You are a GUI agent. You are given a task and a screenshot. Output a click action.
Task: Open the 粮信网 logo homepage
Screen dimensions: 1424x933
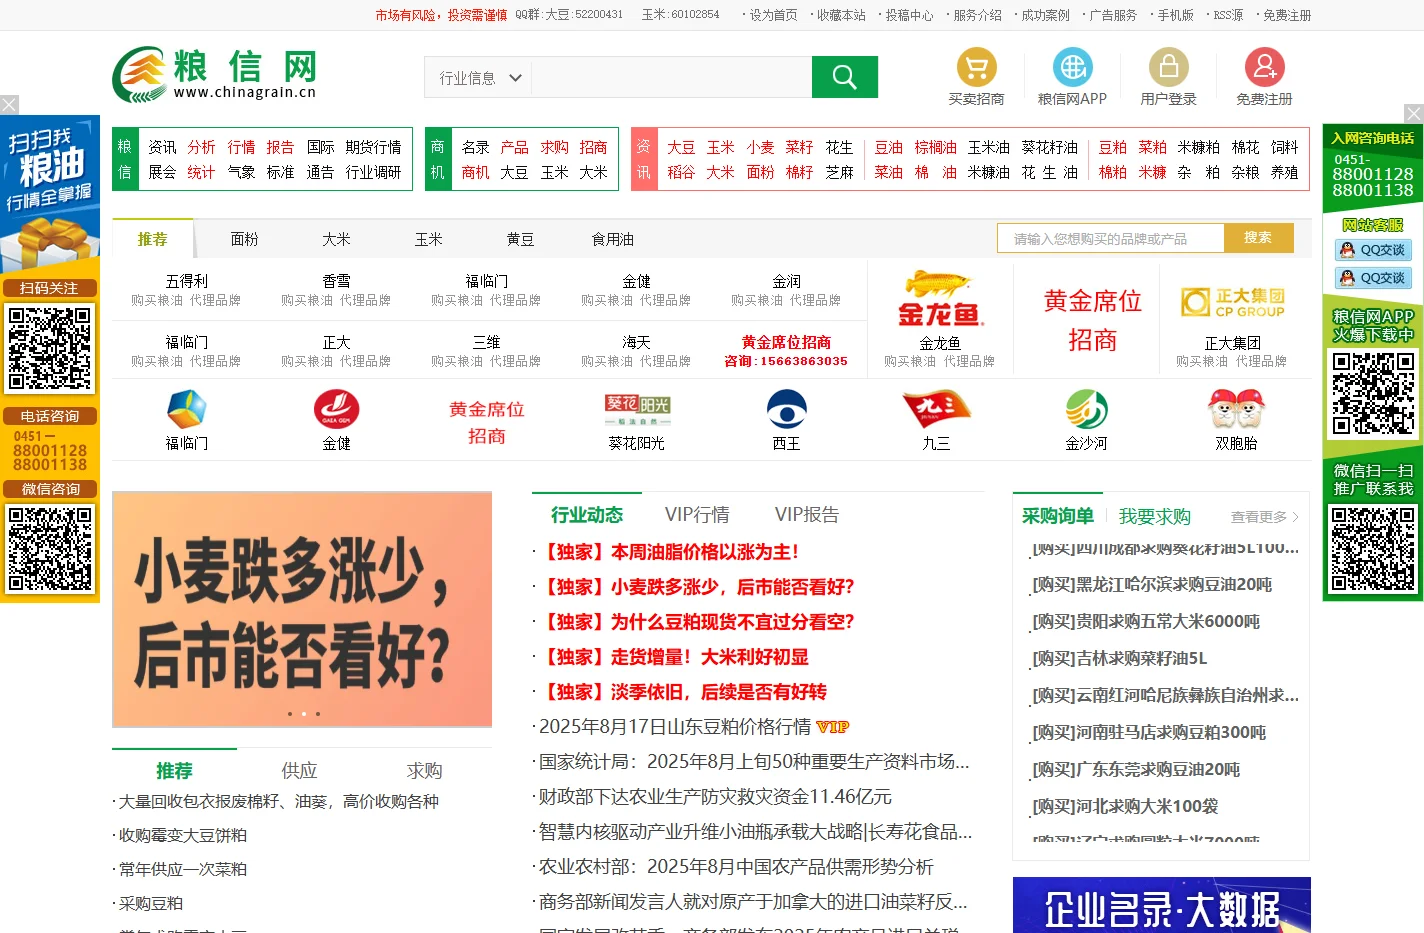coord(215,74)
